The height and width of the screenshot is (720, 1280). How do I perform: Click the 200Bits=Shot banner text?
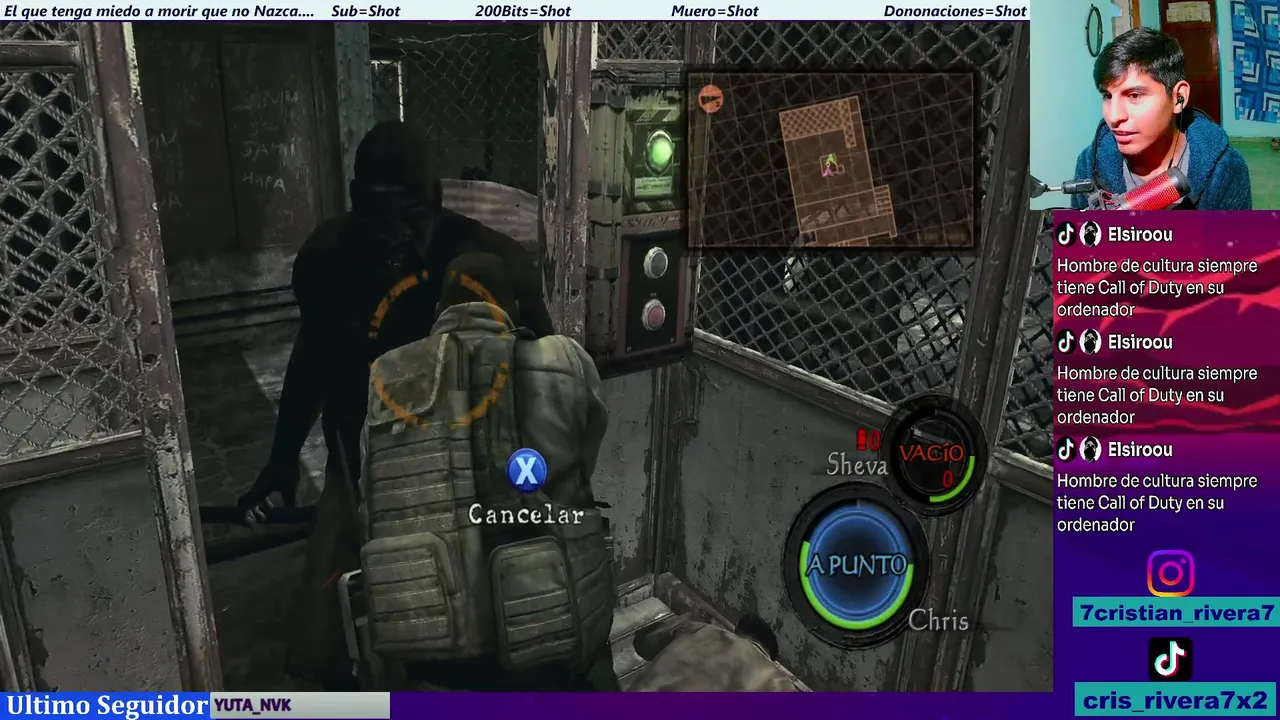coord(523,11)
